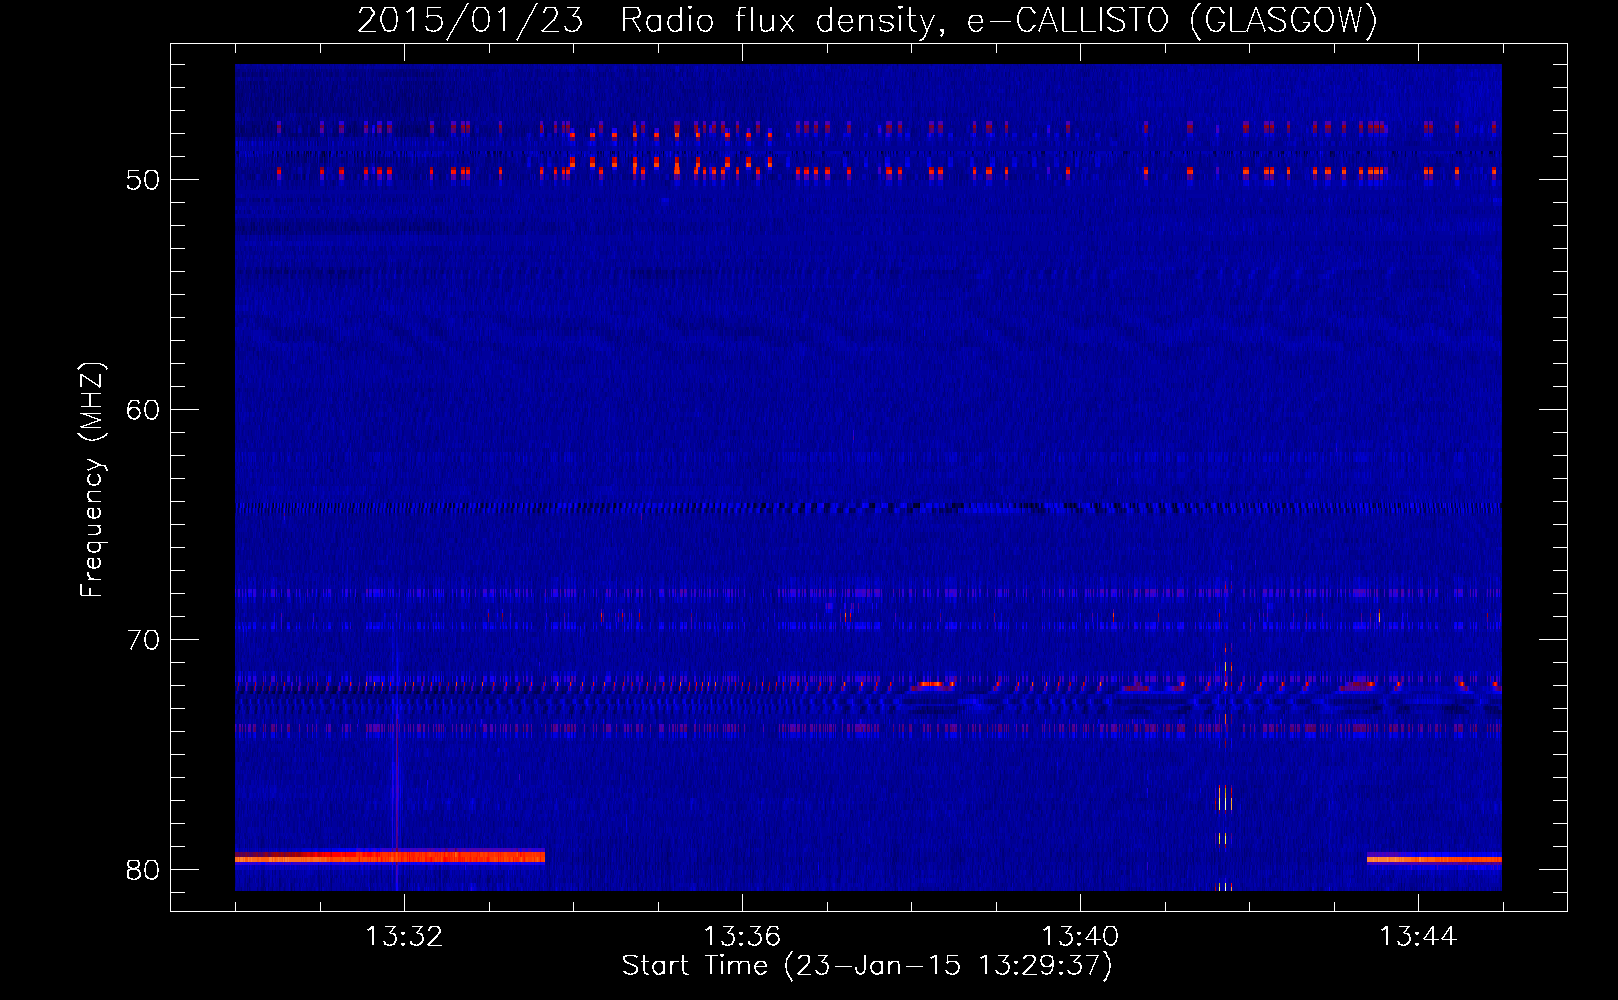The width and height of the screenshot is (1618, 1000).
Task: Click the '13:32' time tick label
Action: click(x=404, y=937)
